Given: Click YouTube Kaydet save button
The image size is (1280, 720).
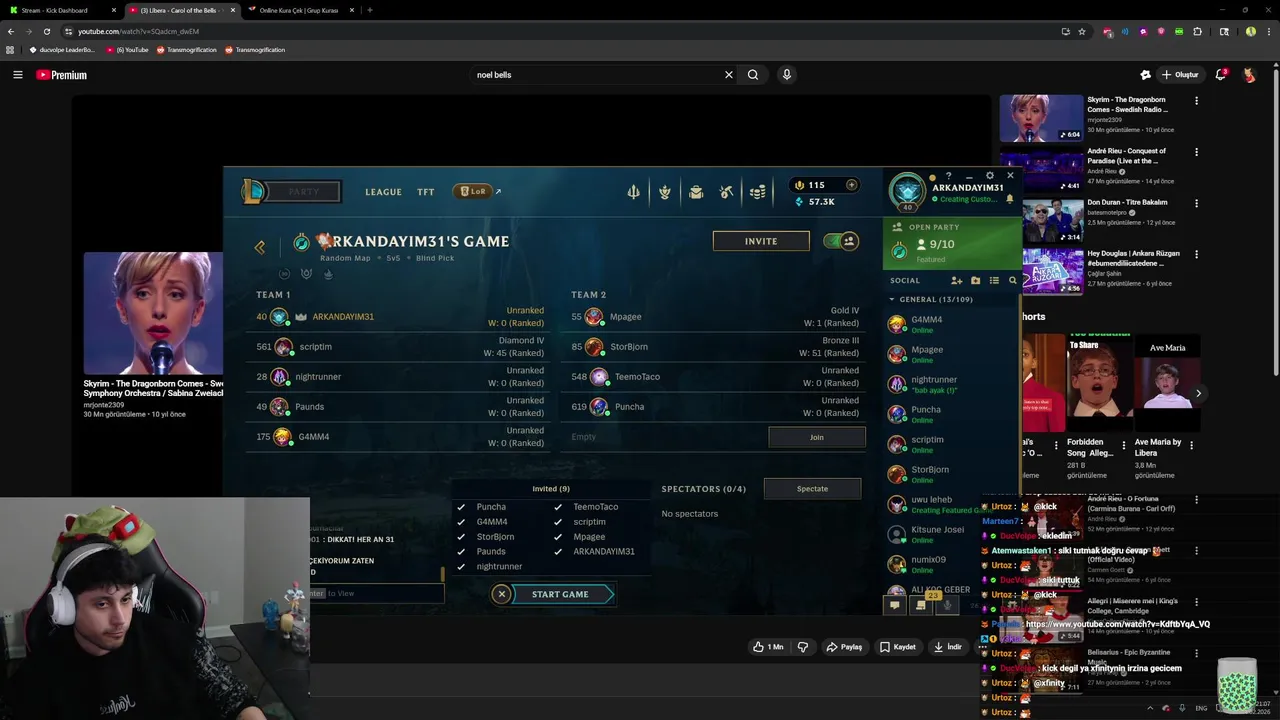Looking at the screenshot, I should (898, 647).
